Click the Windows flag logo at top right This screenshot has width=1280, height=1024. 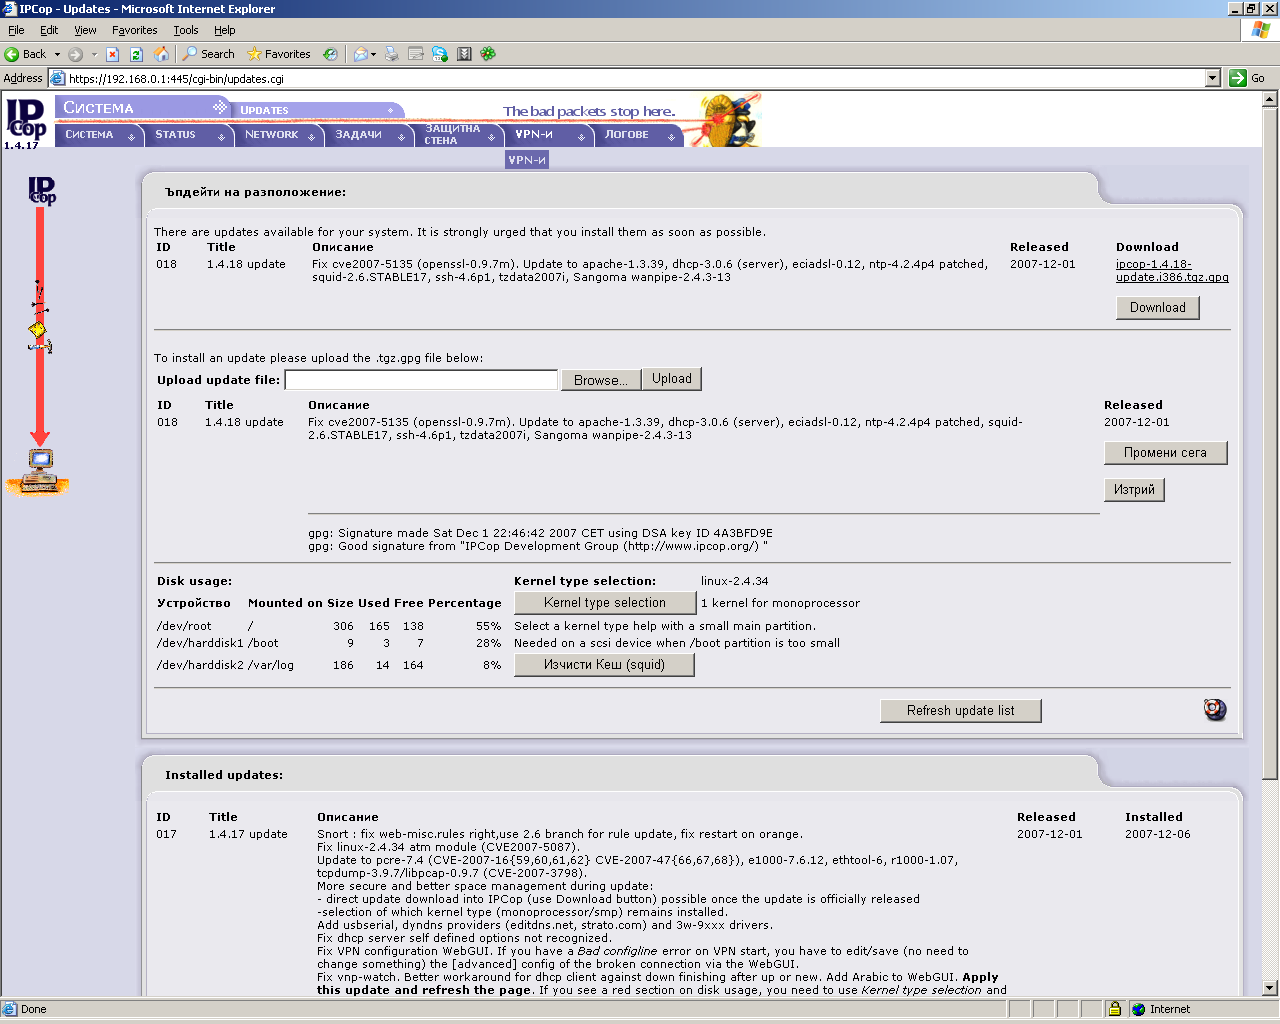point(1260,30)
